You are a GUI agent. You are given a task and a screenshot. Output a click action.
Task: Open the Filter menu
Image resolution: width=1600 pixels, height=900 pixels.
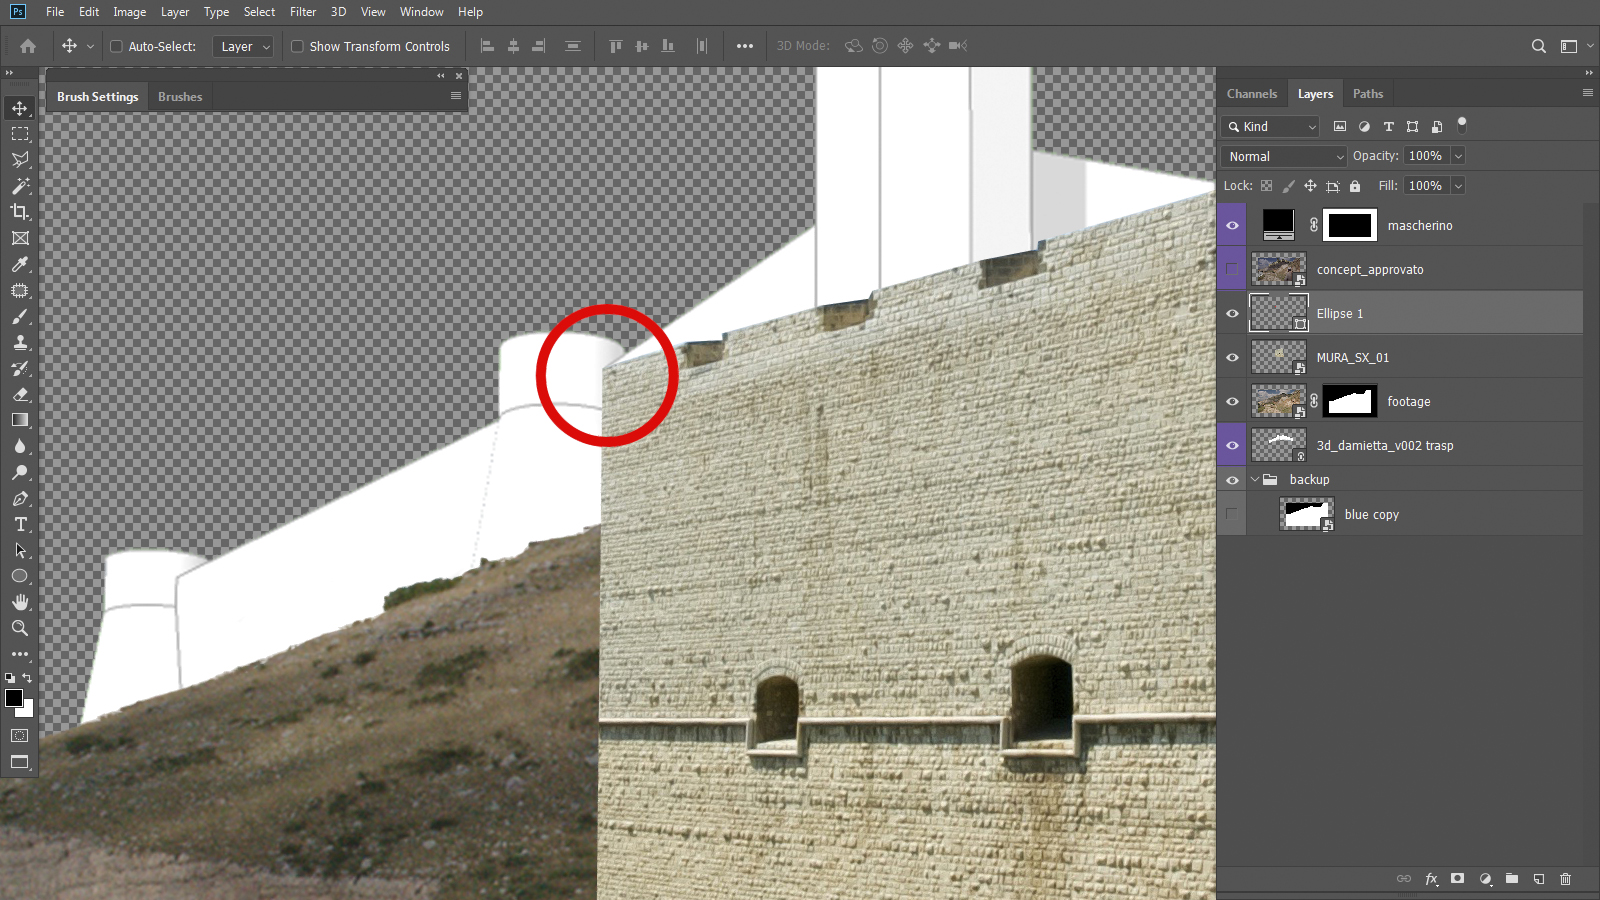click(303, 12)
